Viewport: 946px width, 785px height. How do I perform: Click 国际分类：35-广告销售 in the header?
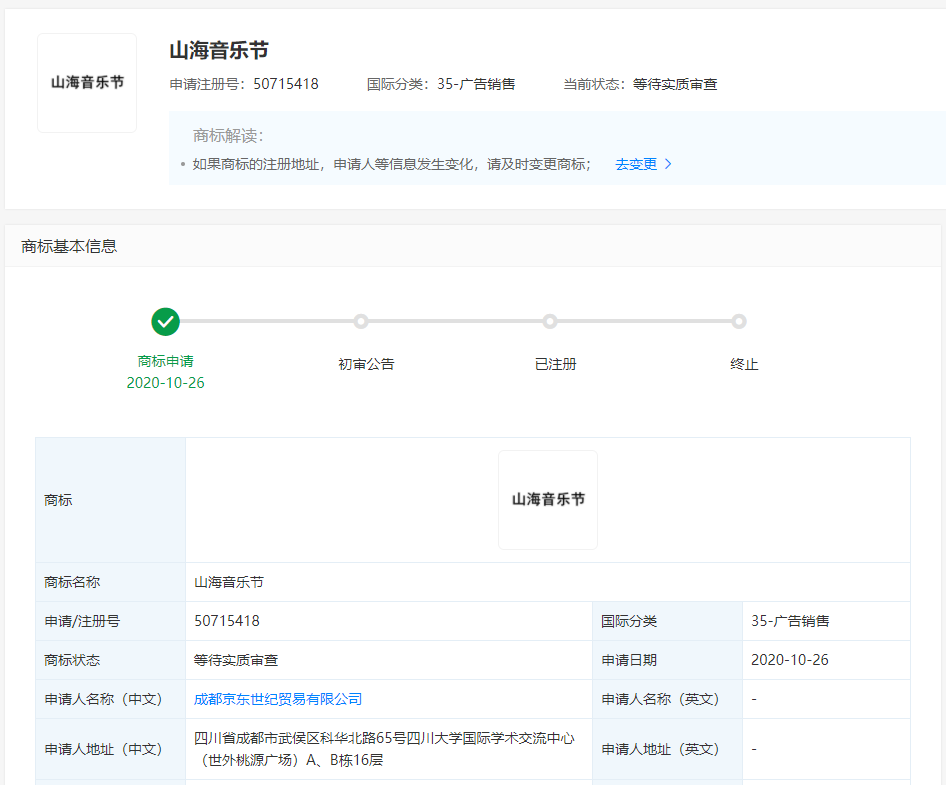point(441,84)
